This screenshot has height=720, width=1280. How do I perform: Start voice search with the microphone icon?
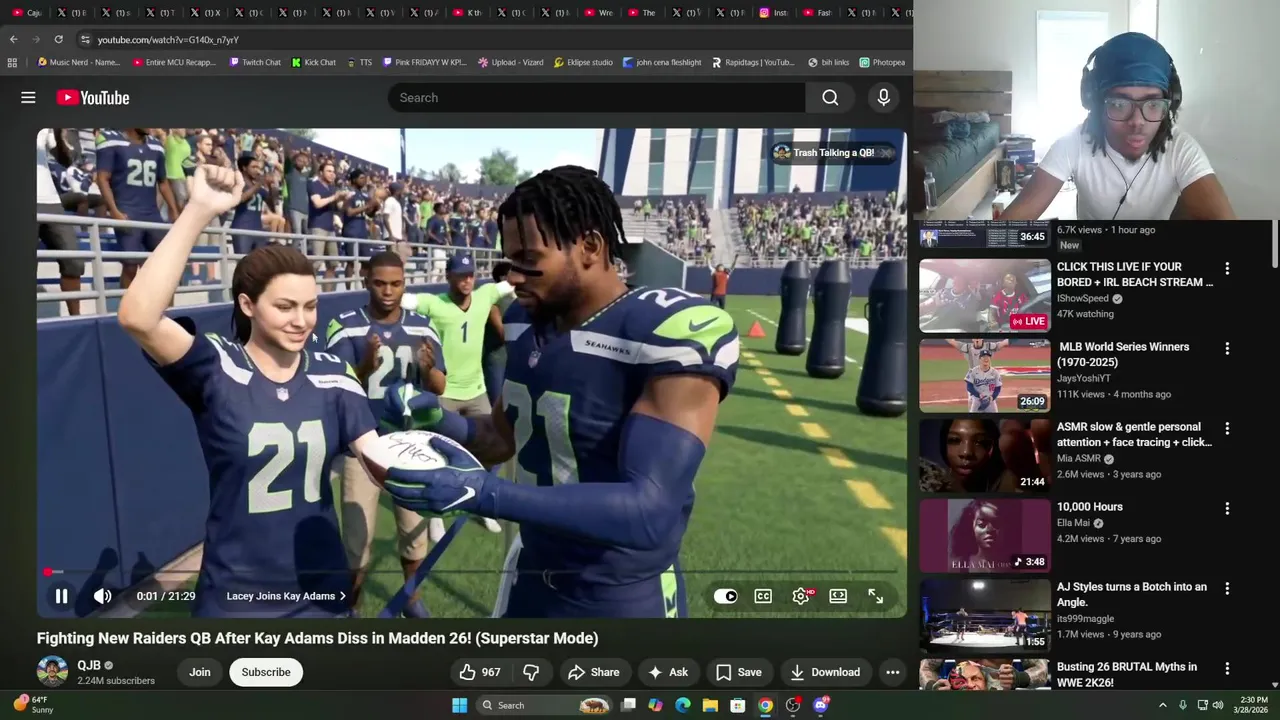coord(883,97)
